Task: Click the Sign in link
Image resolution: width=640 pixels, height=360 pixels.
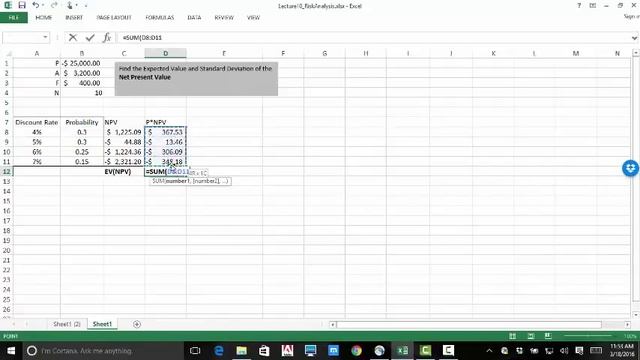Action: click(x=631, y=17)
